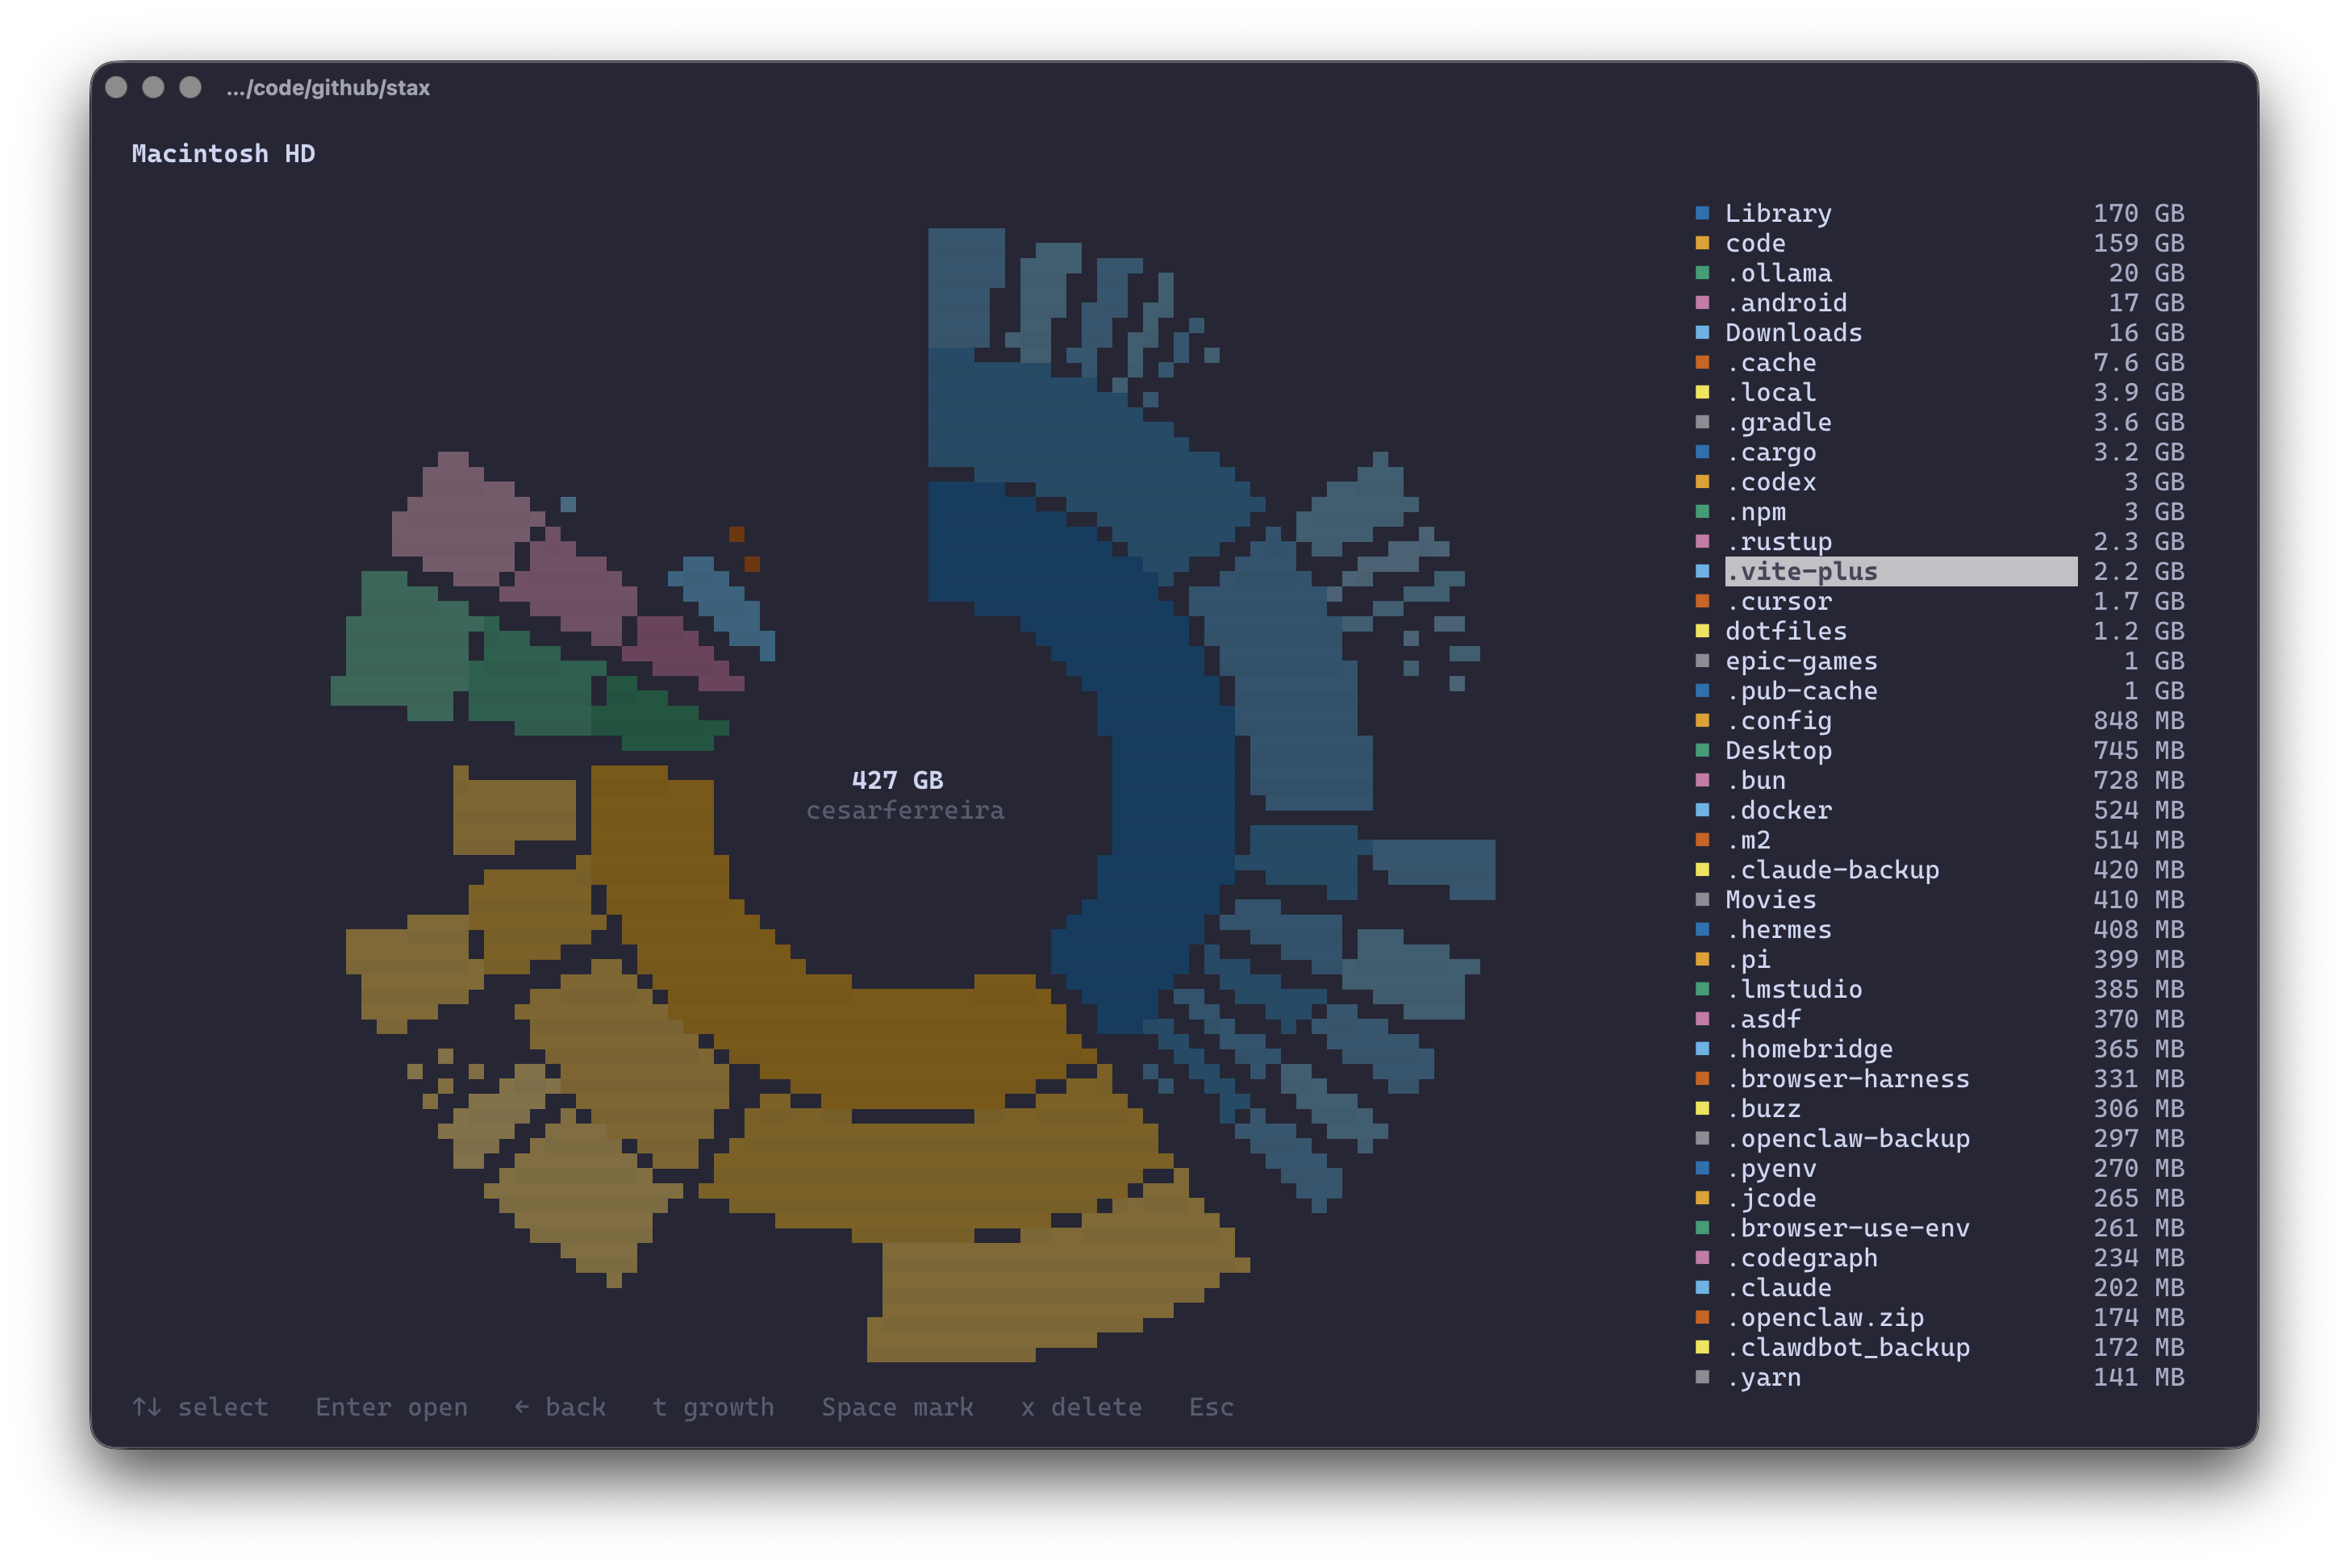Click the back arrow hint
The width and height of the screenshot is (2349, 1568).
559,1407
